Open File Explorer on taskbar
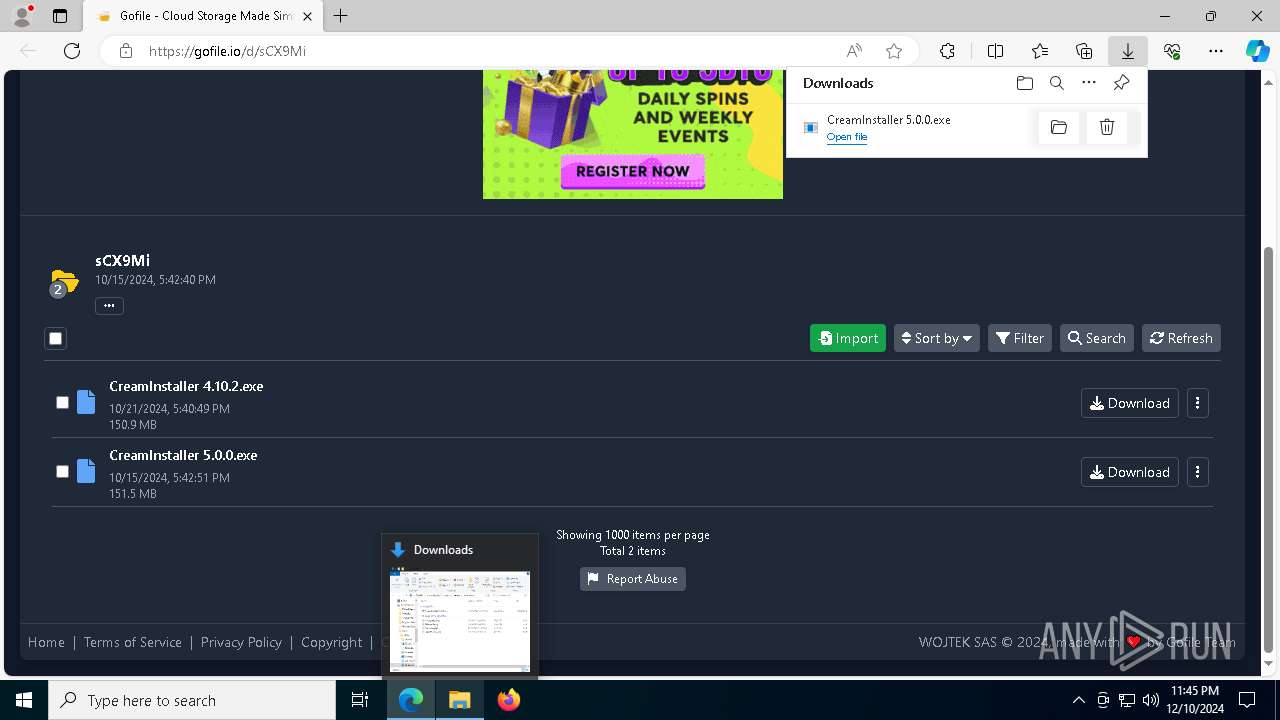1280x720 pixels. pos(460,700)
